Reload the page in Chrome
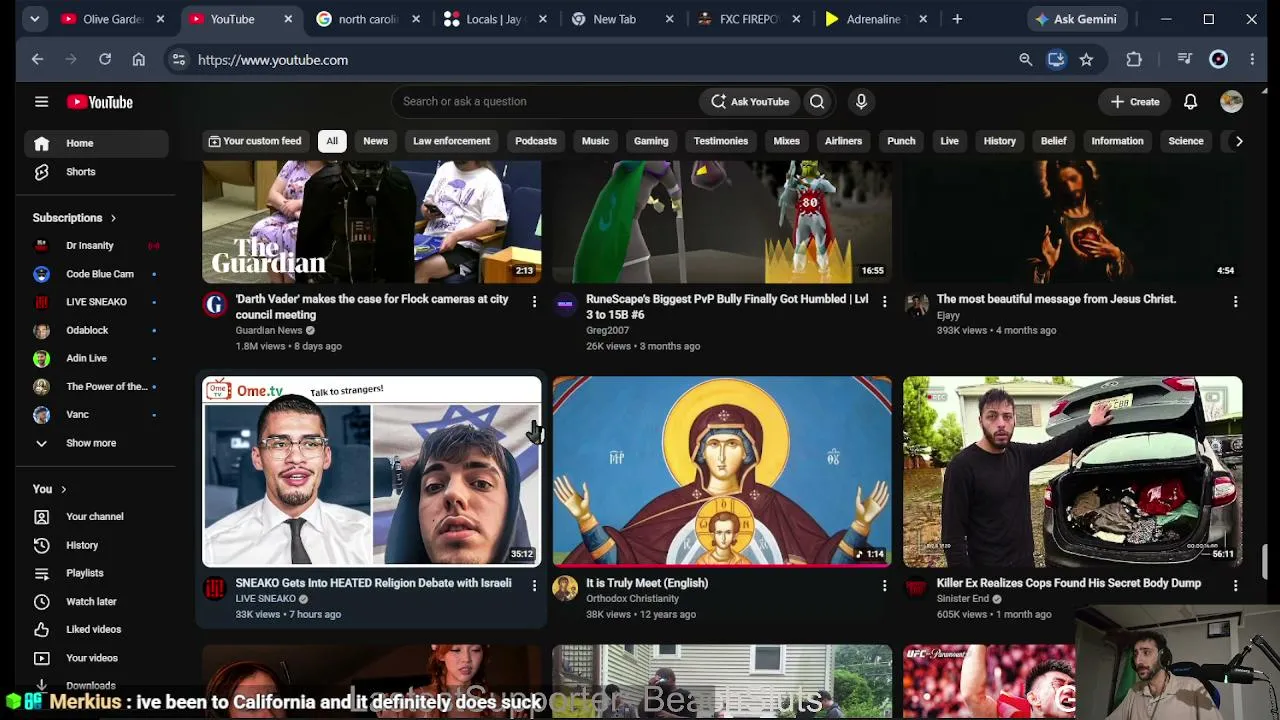Viewport: 1280px width, 720px height. tap(105, 60)
